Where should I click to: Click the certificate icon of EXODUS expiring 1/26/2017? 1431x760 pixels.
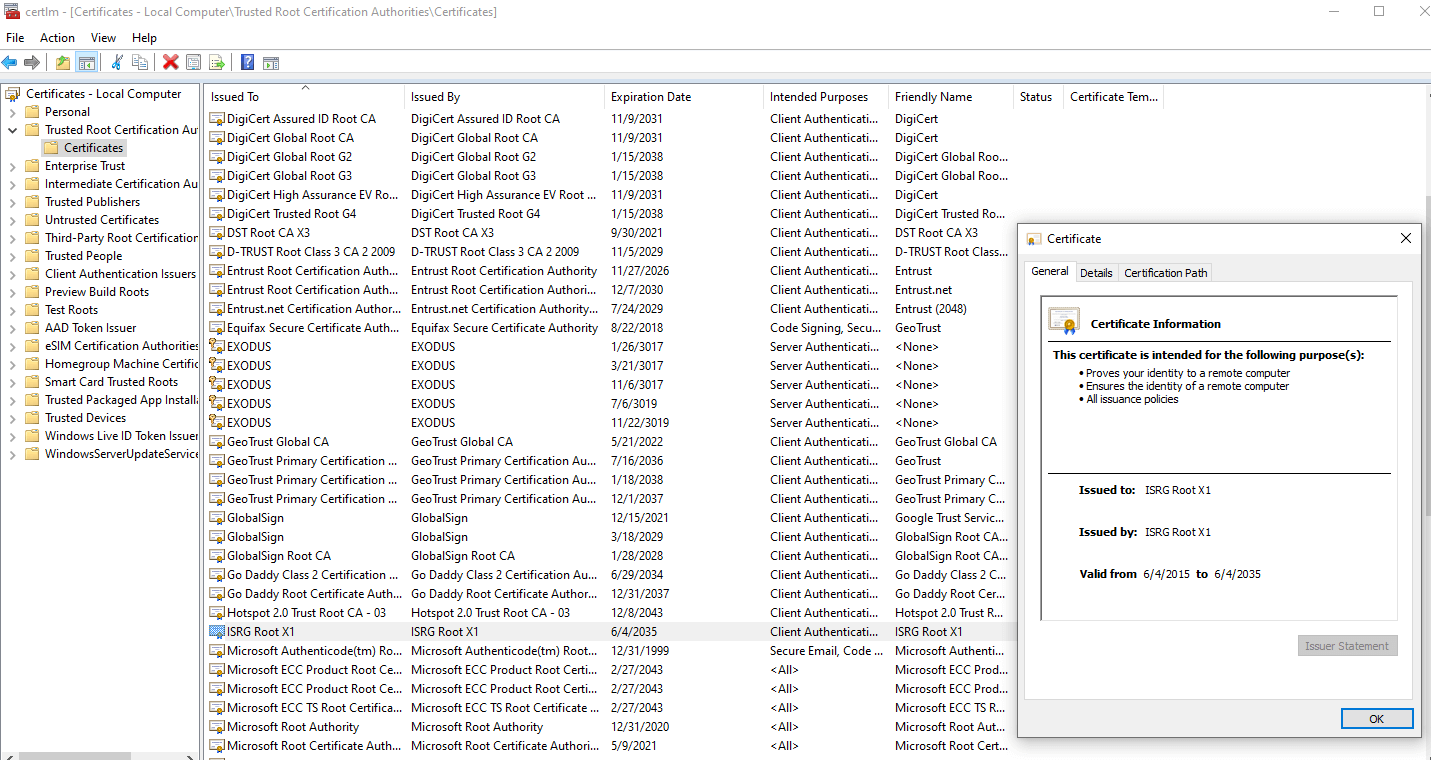point(216,347)
